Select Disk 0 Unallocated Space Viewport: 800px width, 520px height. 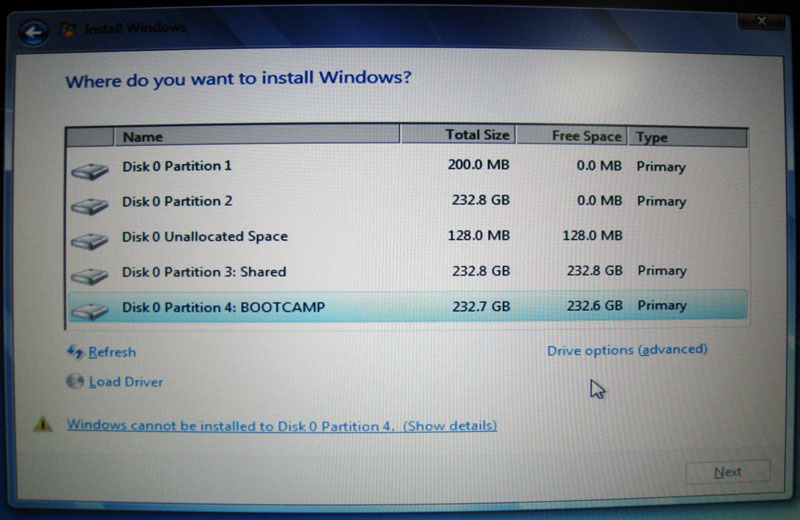(407, 236)
